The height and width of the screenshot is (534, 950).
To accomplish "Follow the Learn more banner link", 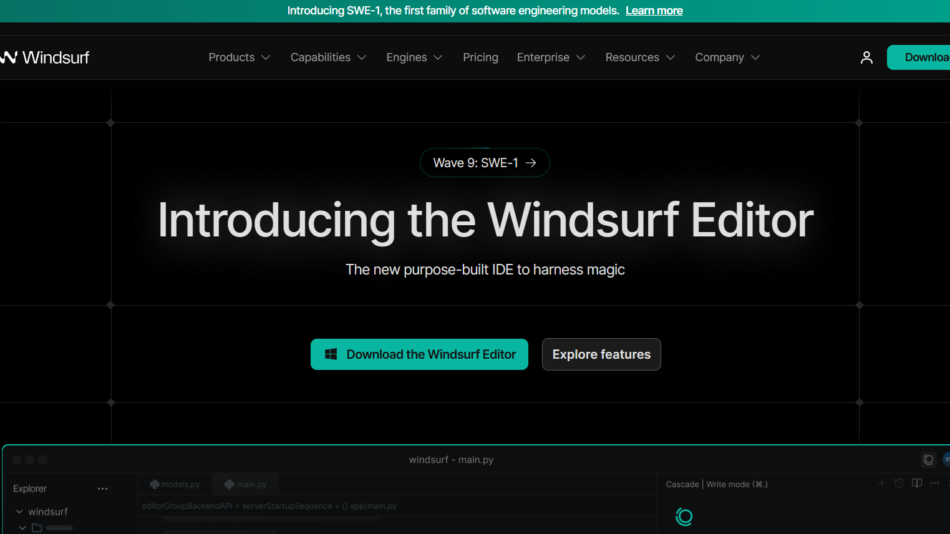I will 654,11.
